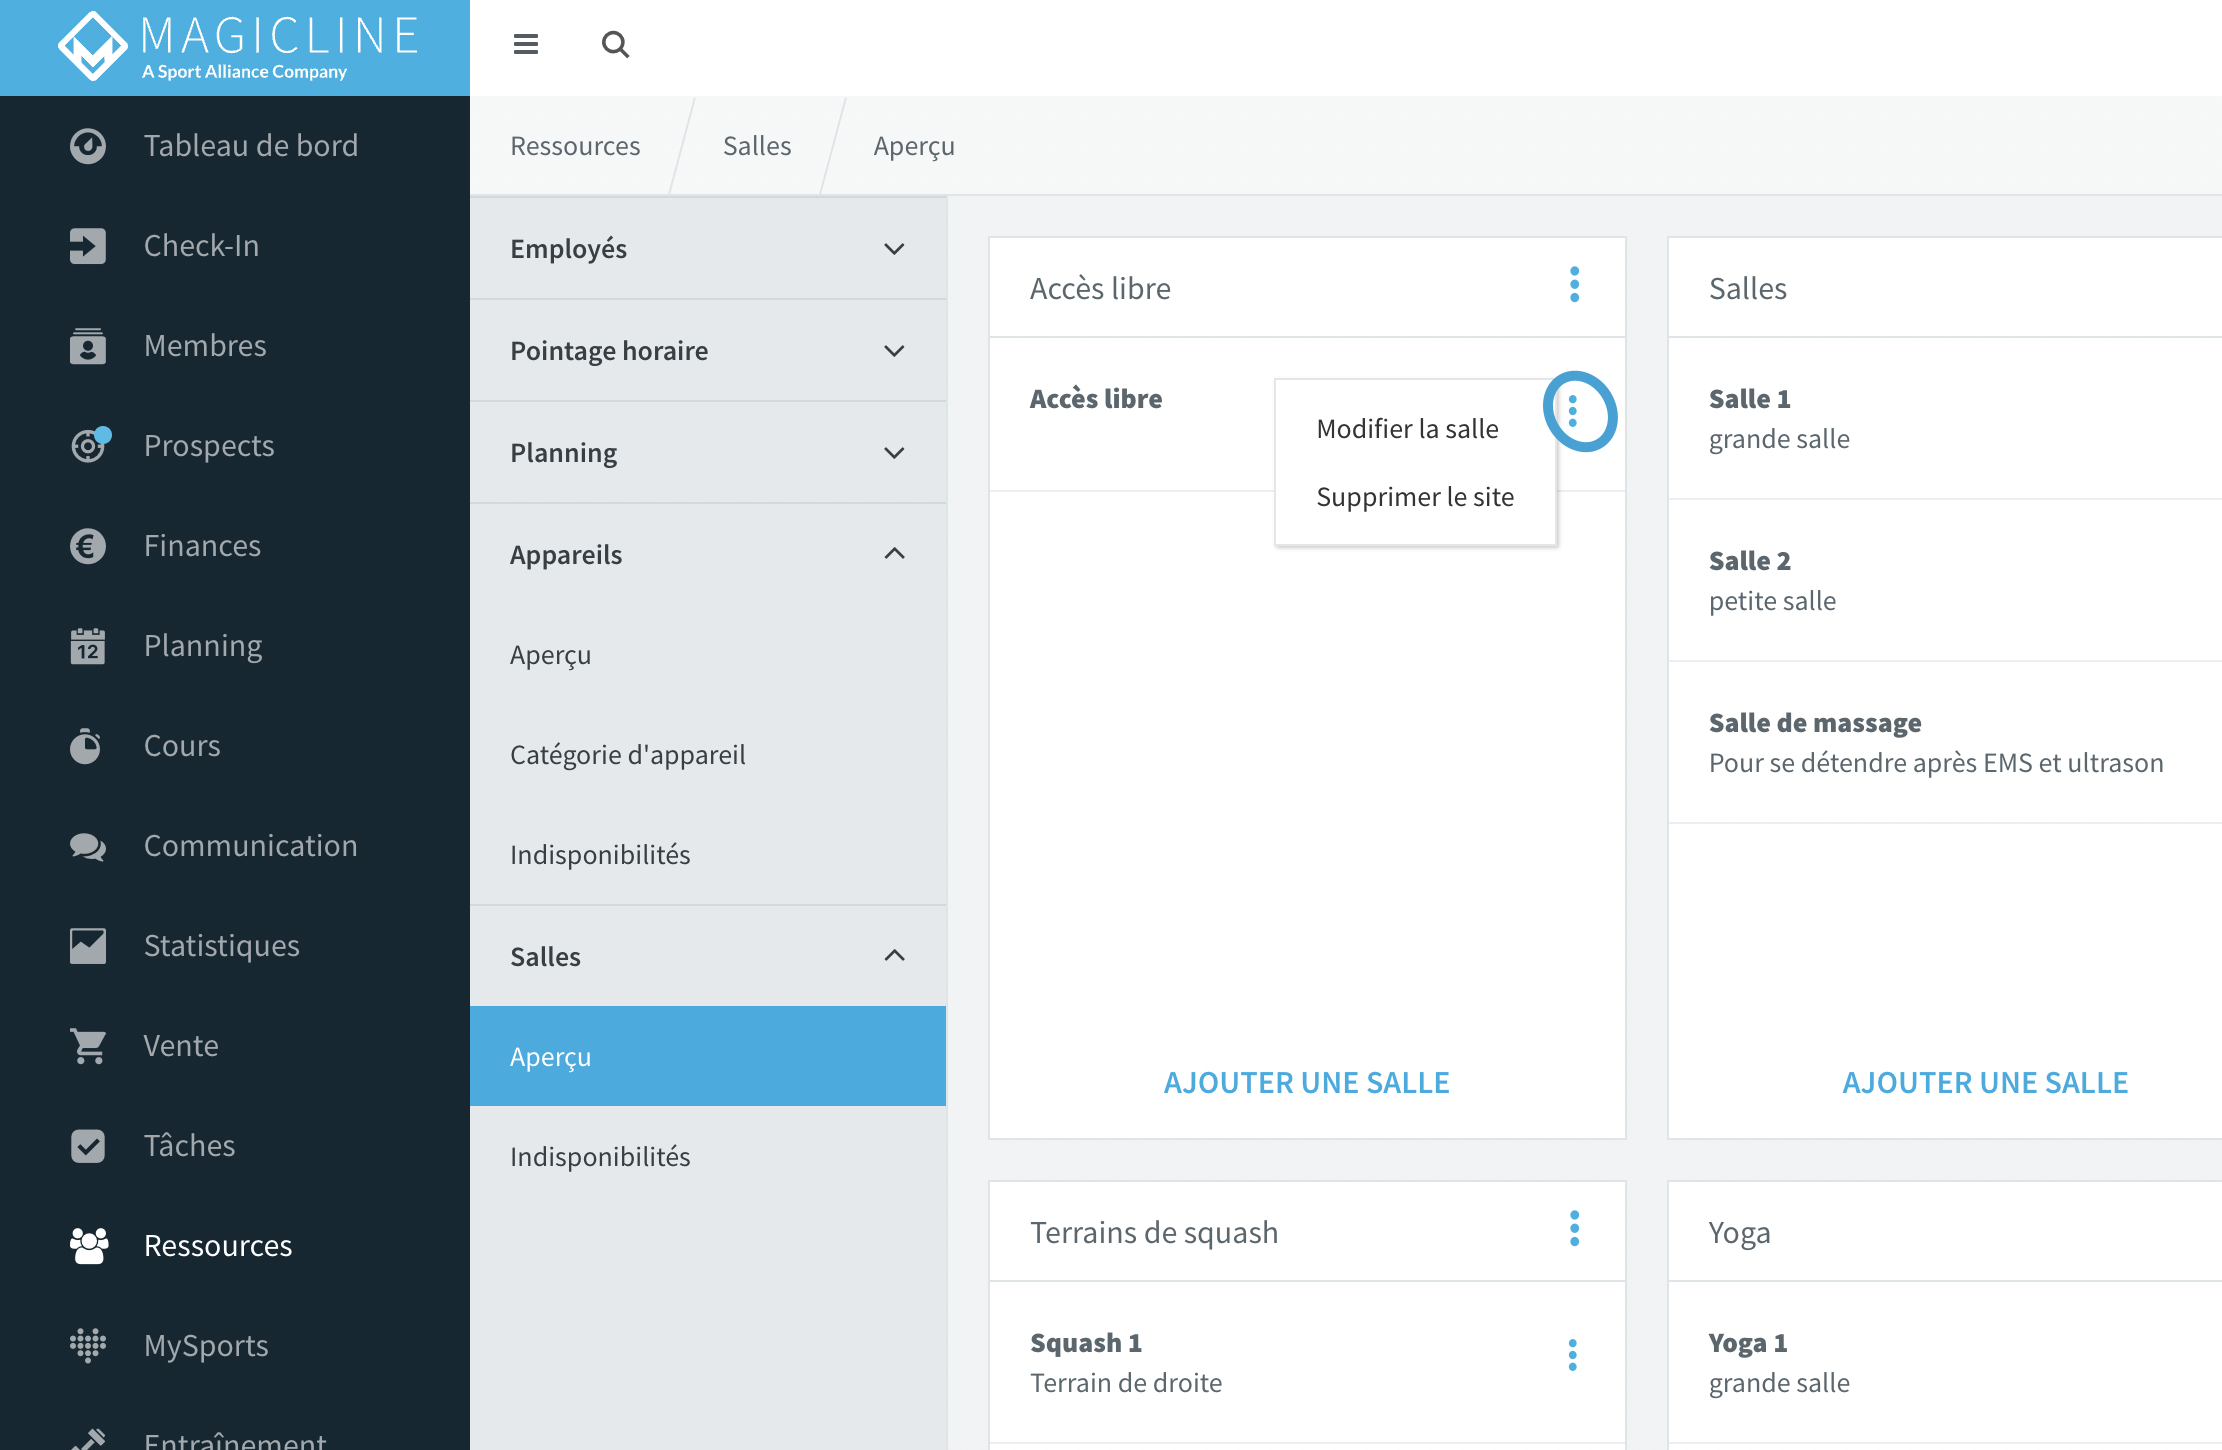Open three-dot options for Squash 1
Viewport: 2222px width, 1450px height.
(x=1572, y=1355)
